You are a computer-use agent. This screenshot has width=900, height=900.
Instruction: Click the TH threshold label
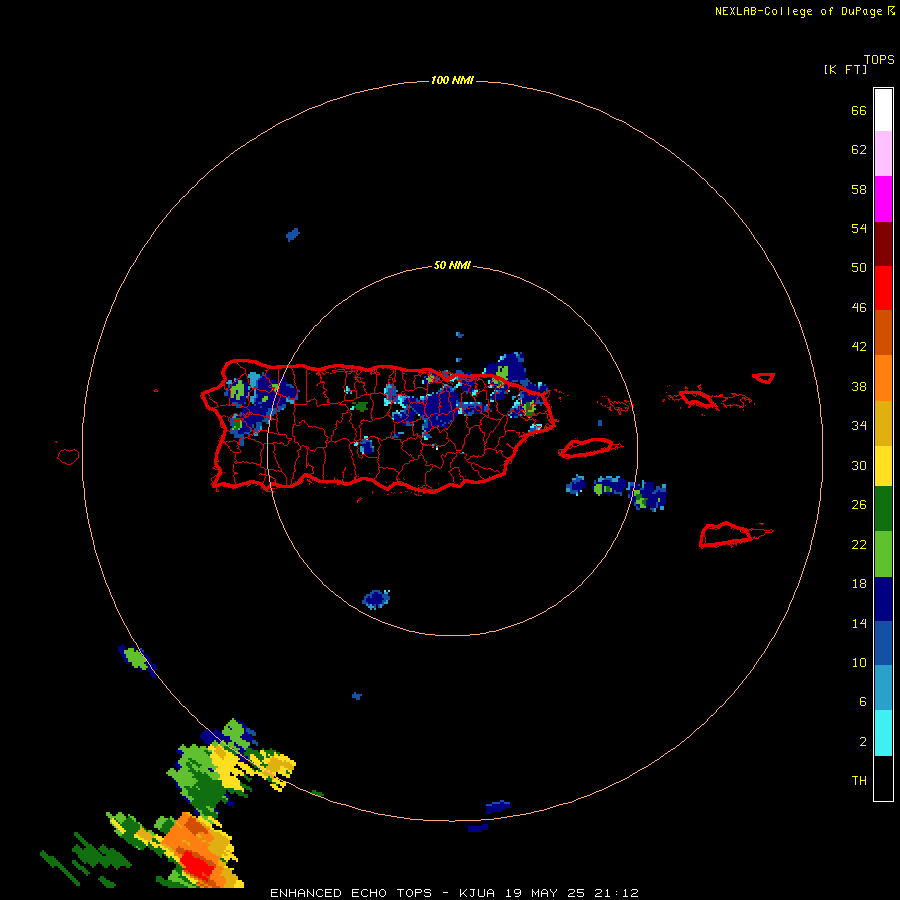tap(859, 781)
